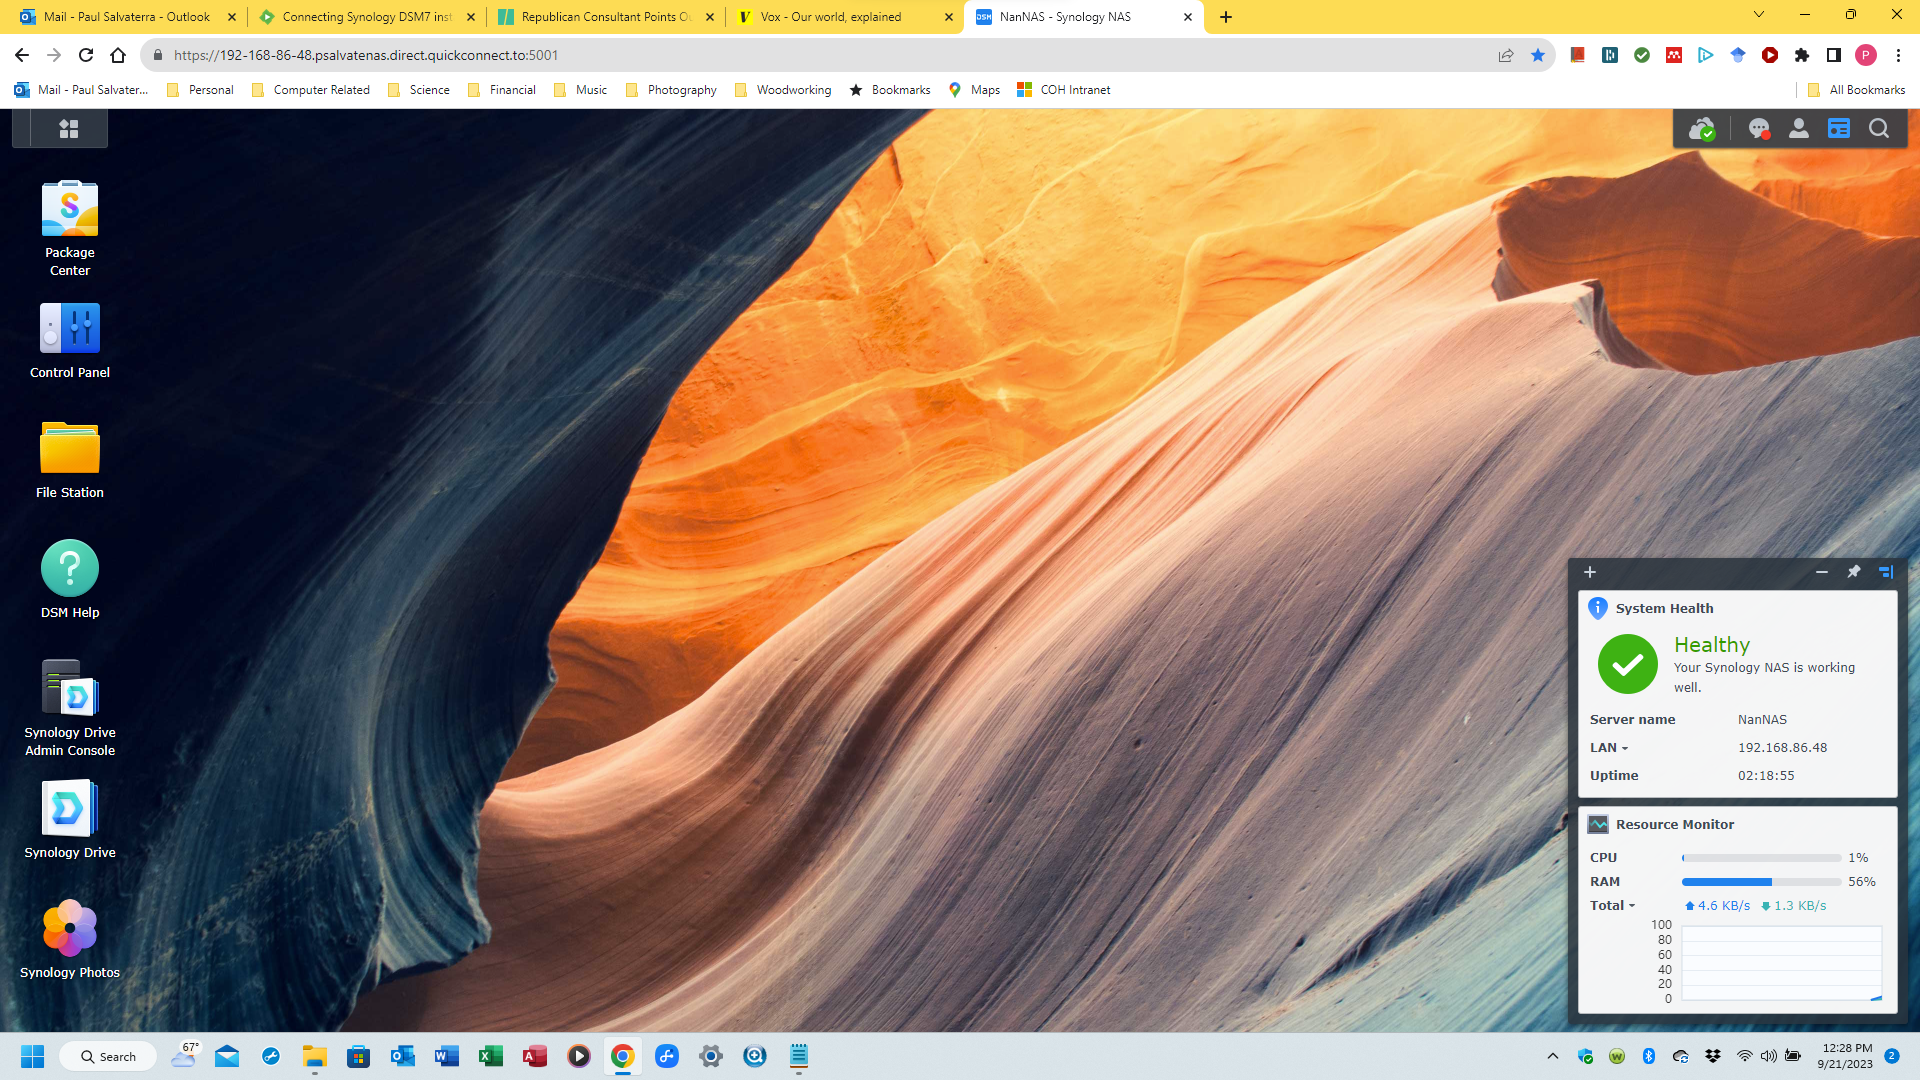1920x1080 pixels.
Task: Expand the LAN dropdown in System Health
Action: [1609, 748]
